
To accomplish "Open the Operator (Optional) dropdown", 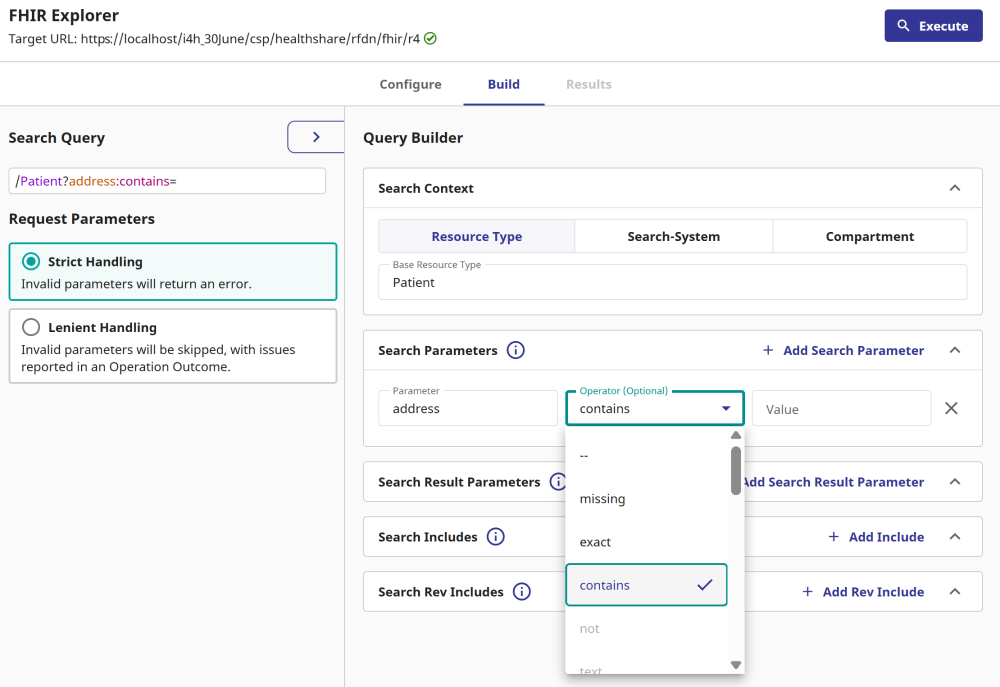I will point(655,408).
